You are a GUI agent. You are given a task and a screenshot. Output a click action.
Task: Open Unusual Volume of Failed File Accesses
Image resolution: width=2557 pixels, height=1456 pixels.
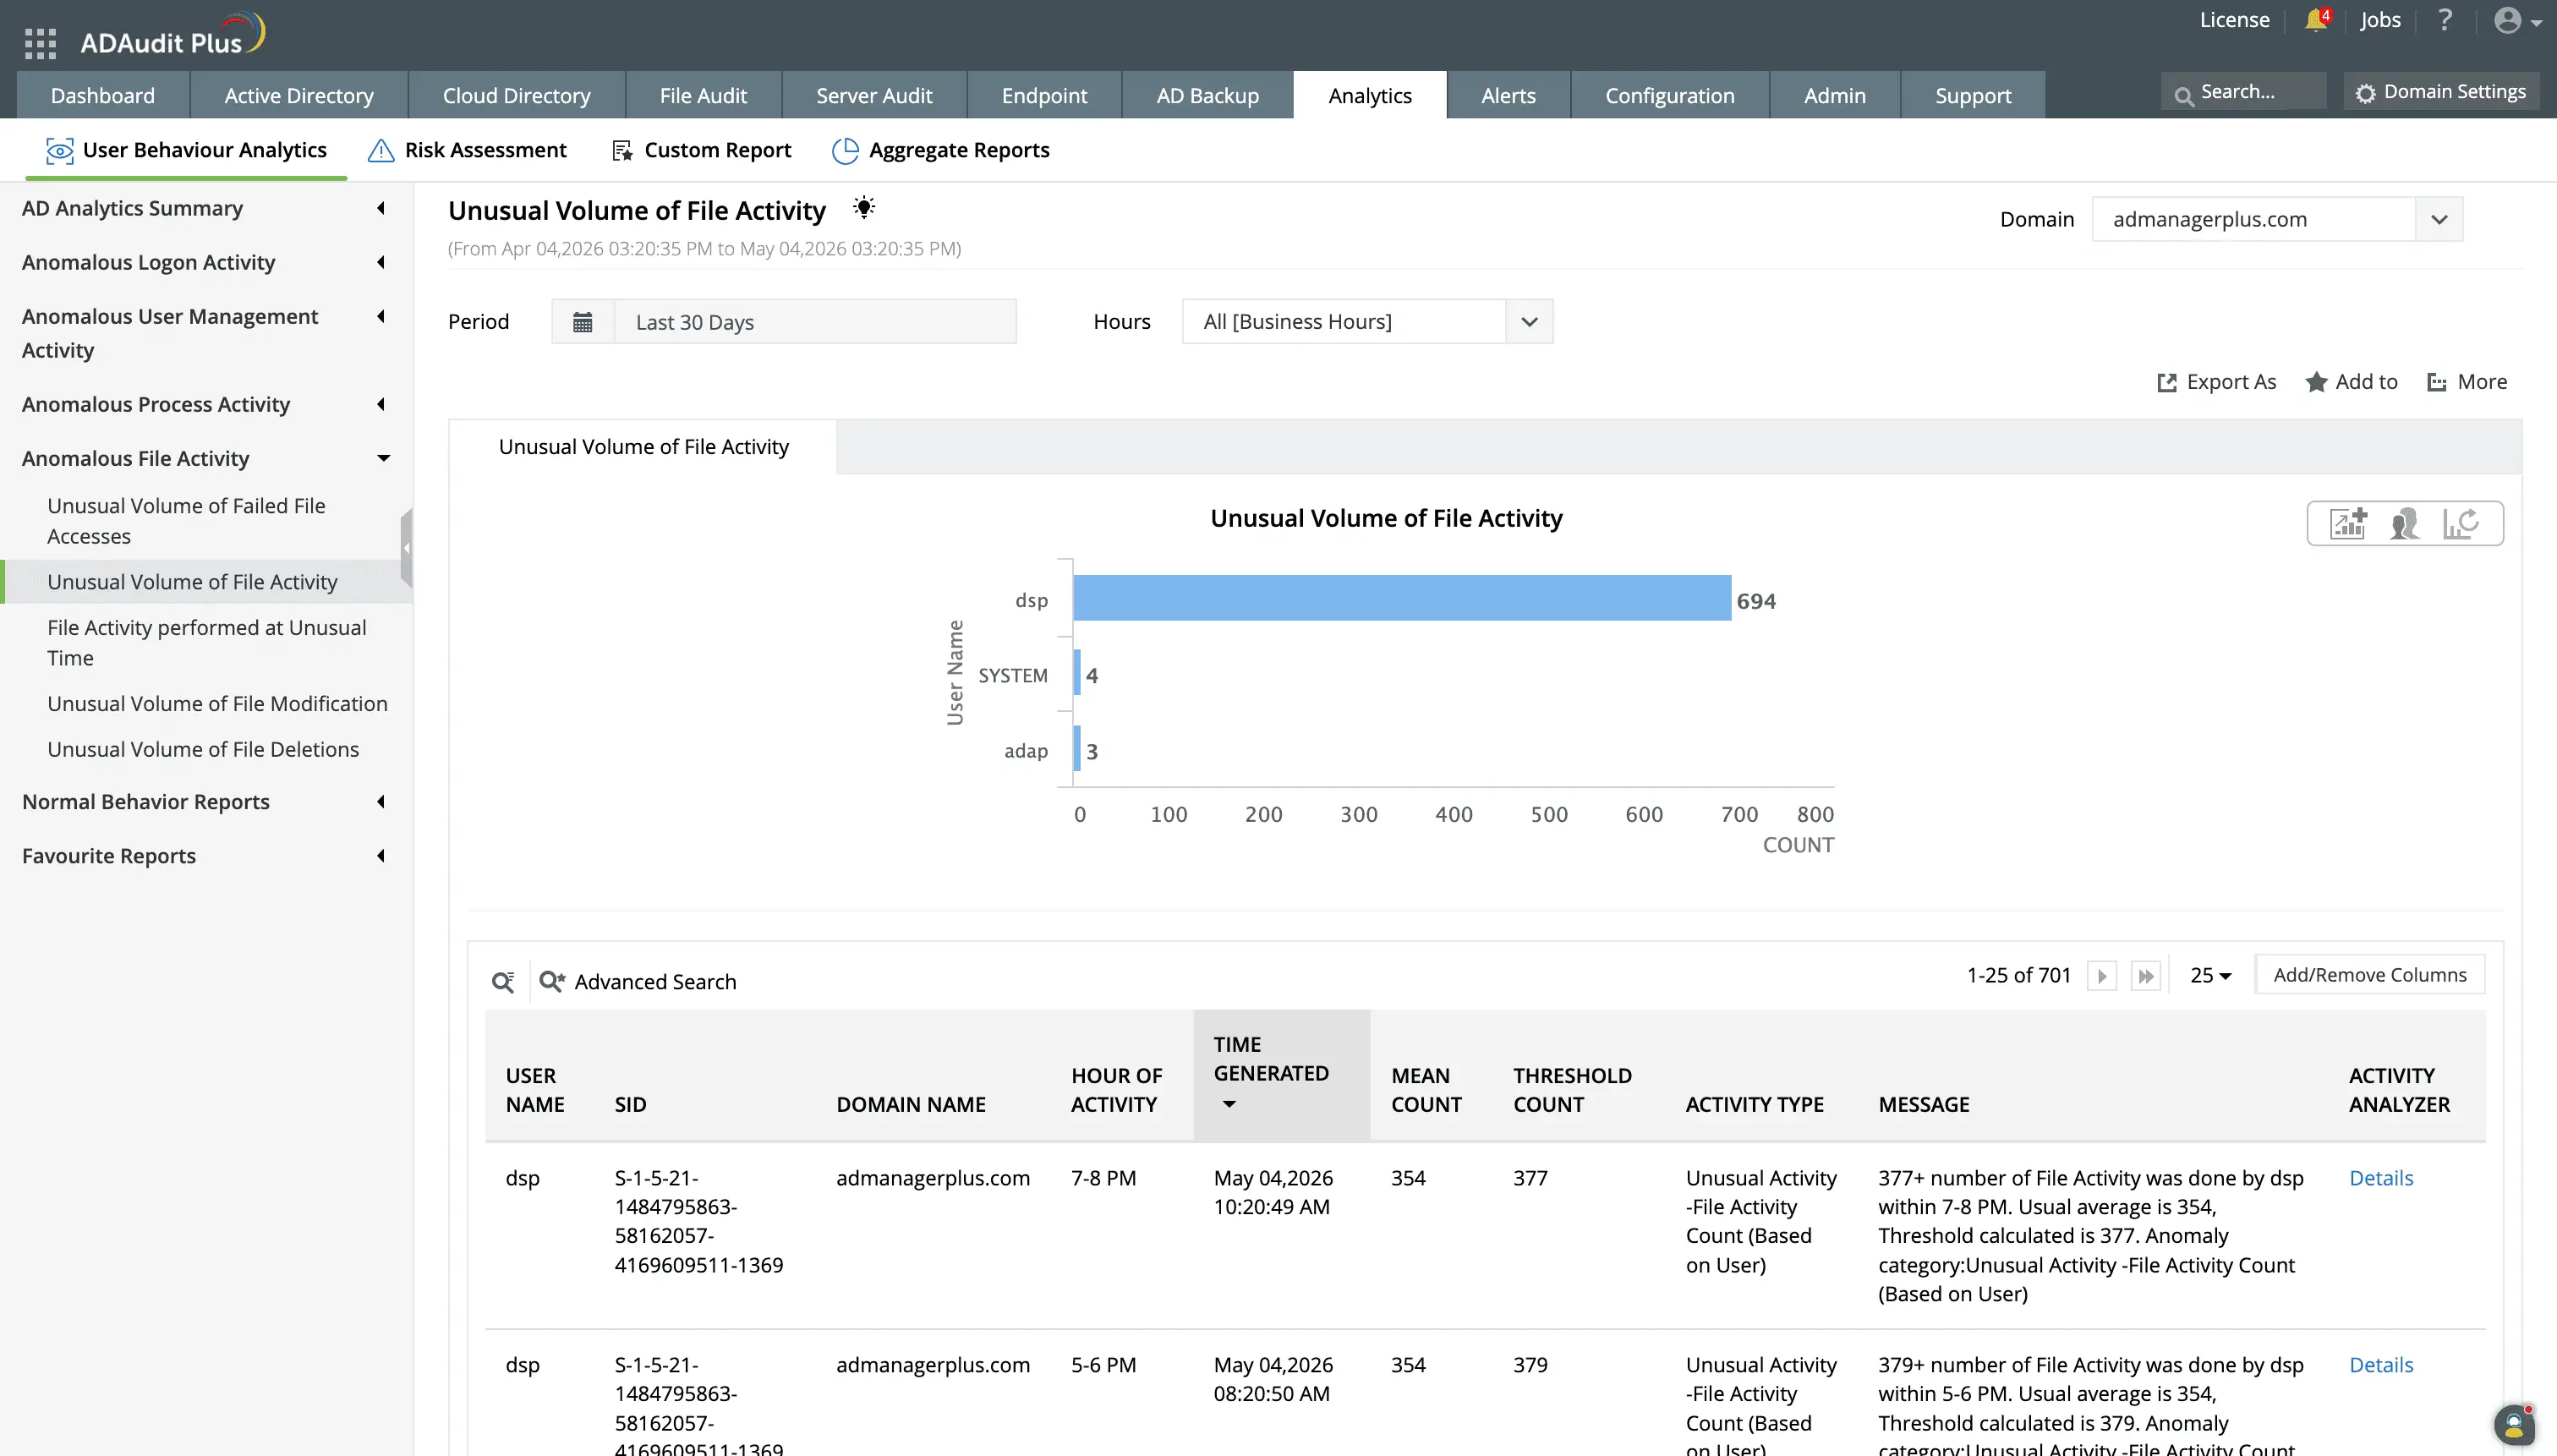tap(186, 521)
